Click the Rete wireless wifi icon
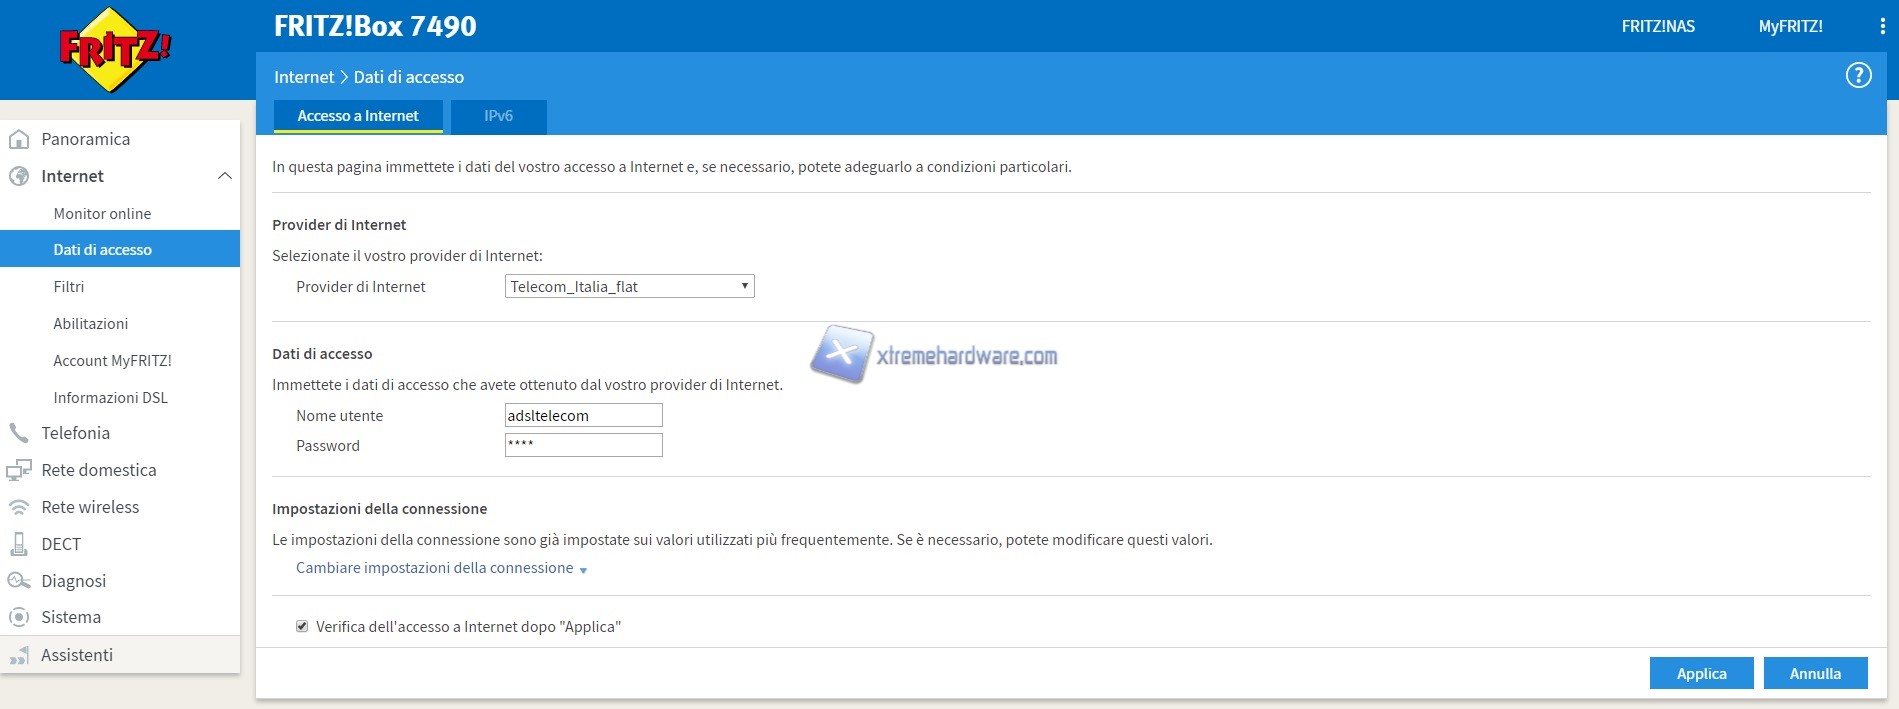 click(x=19, y=507)
